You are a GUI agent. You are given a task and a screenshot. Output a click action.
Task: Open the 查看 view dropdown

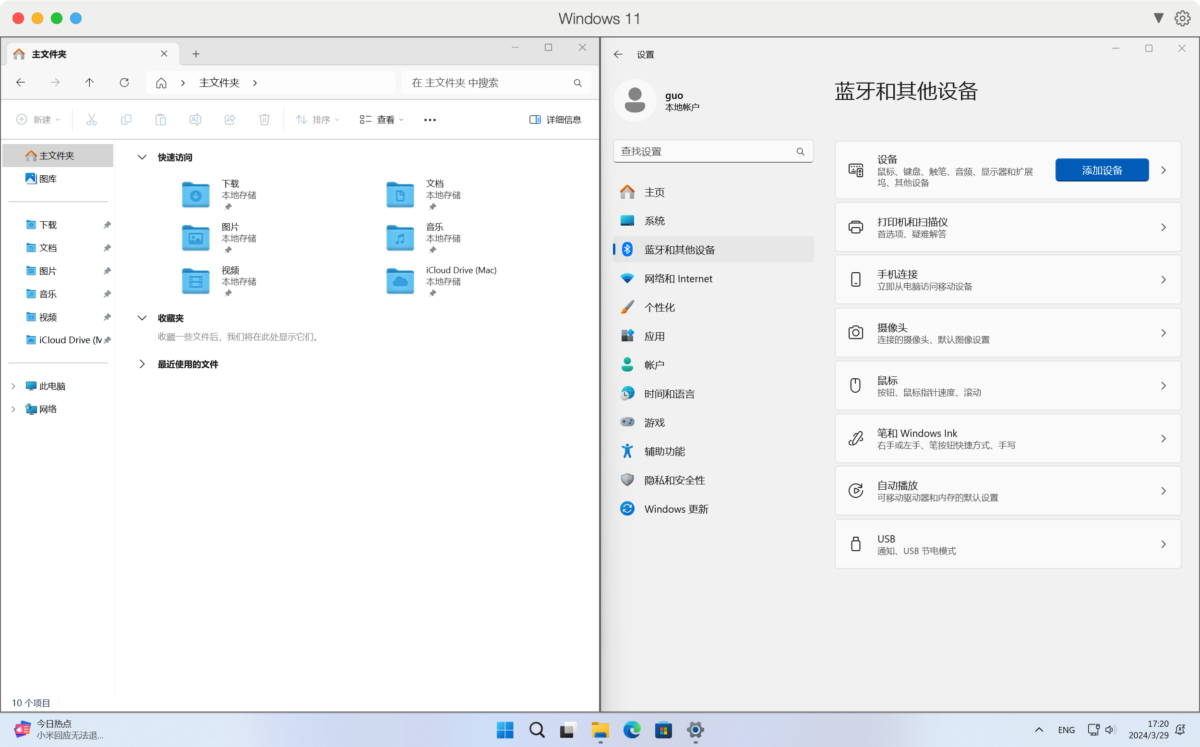coord(382,120)
